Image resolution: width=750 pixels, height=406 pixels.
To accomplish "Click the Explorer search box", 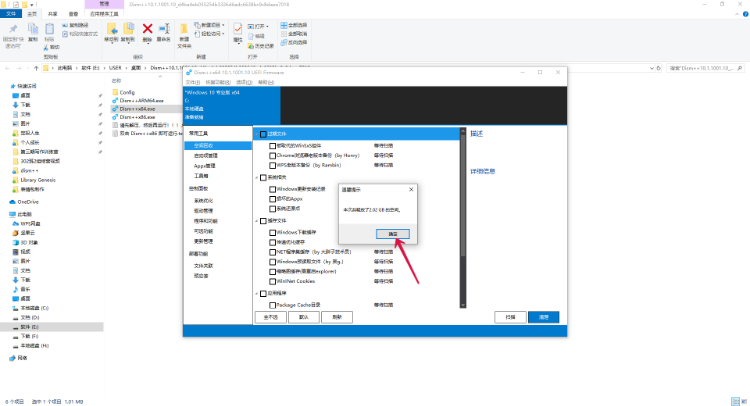I will tap(705, 68).
